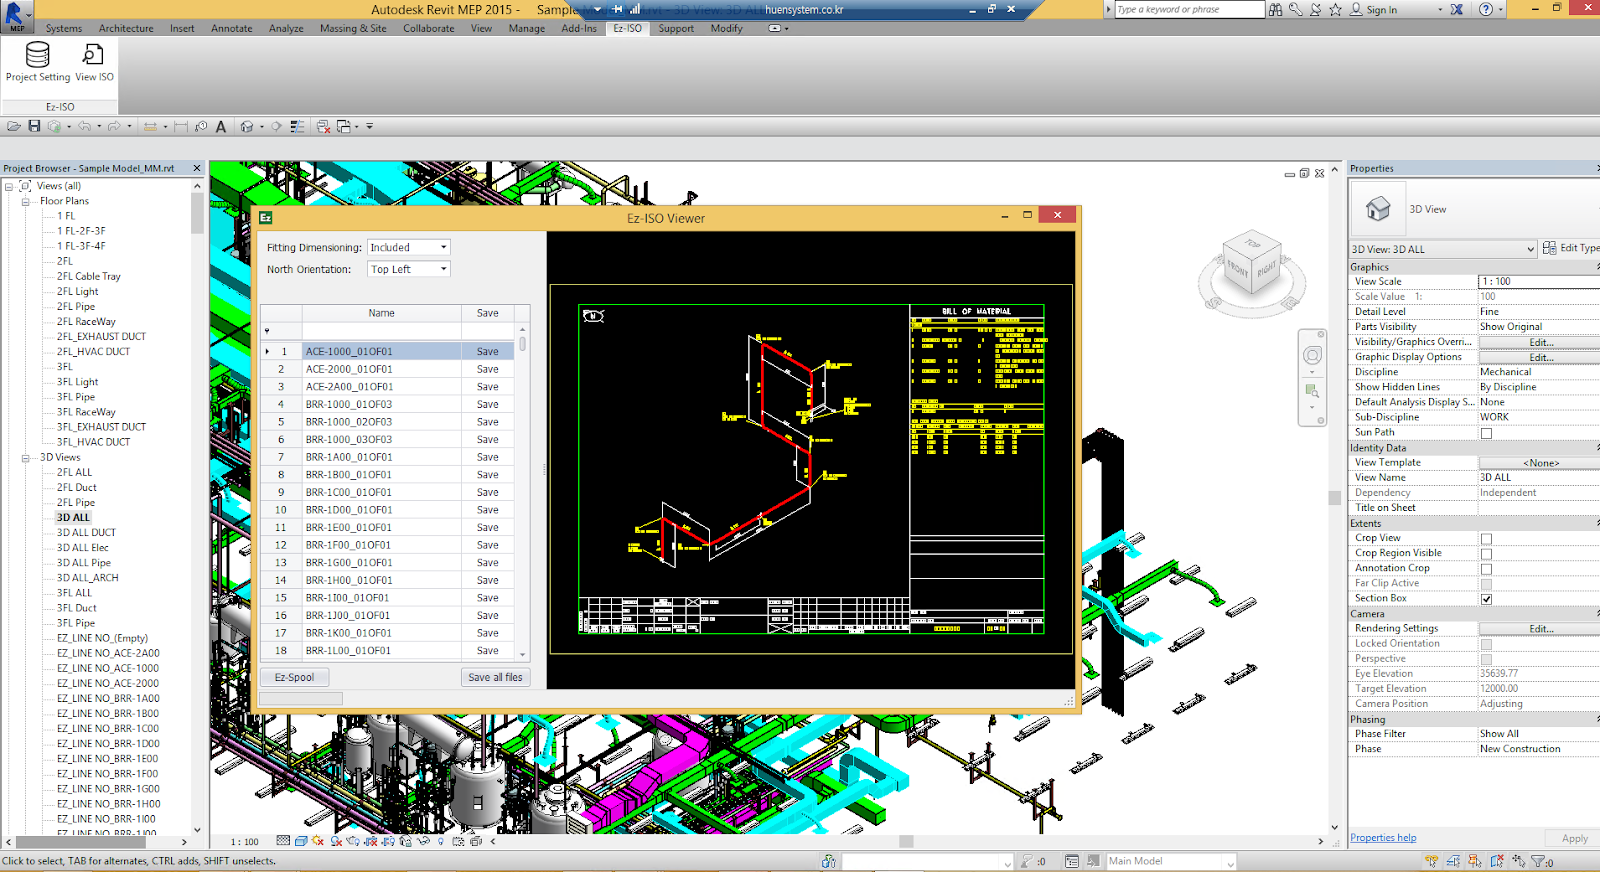The image size is (1600, 872).
Task: Toggle Crop Region Visible checkbox
Action: click(1486, 554)
